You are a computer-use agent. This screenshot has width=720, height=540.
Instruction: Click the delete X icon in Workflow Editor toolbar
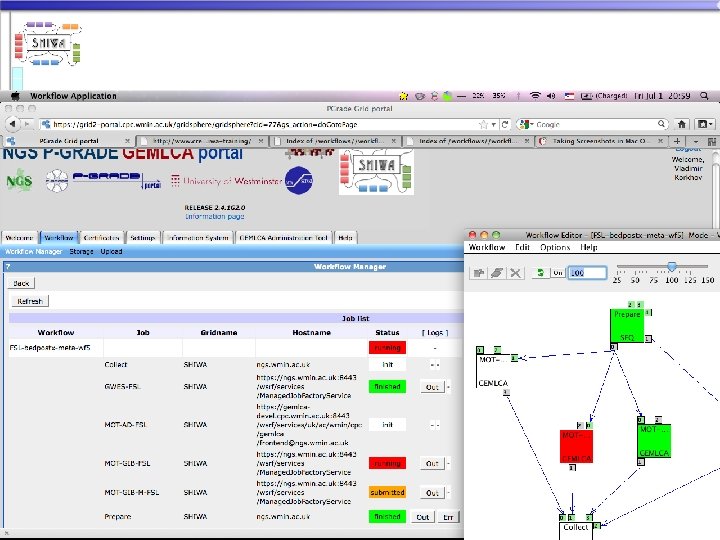point(515,273)
